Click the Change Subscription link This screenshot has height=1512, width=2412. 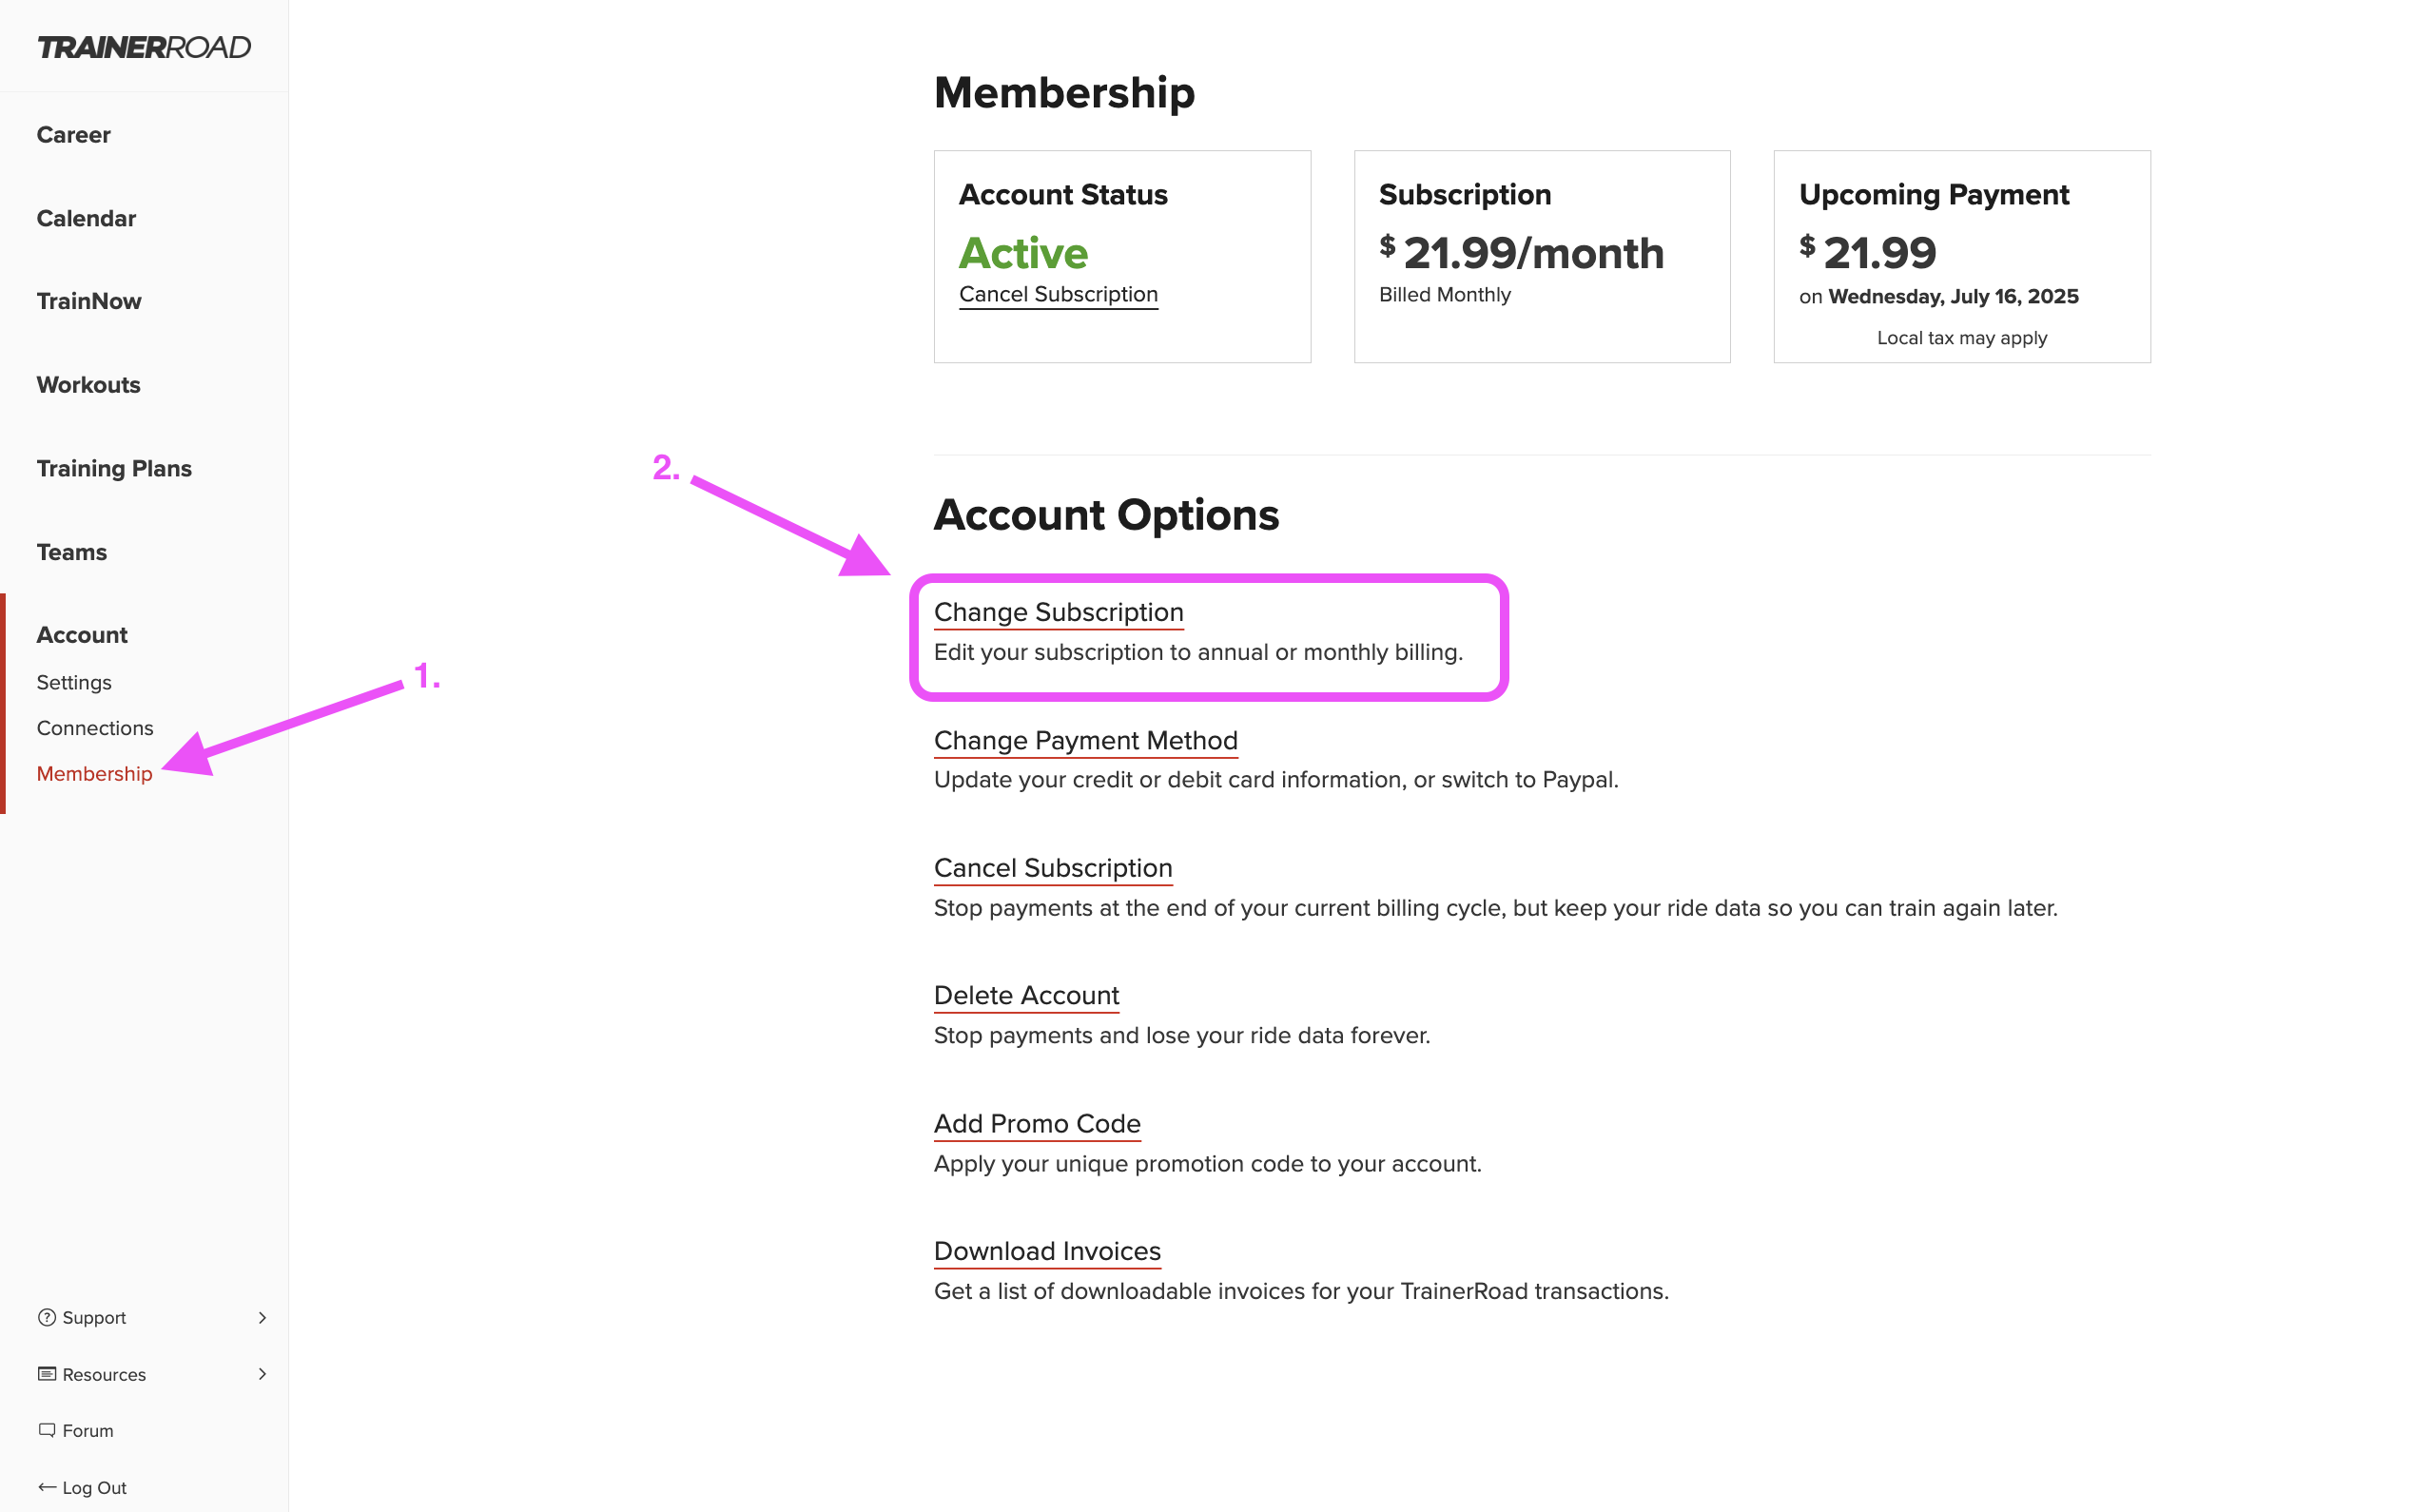pyautogui.click(x=1058, y=612)
